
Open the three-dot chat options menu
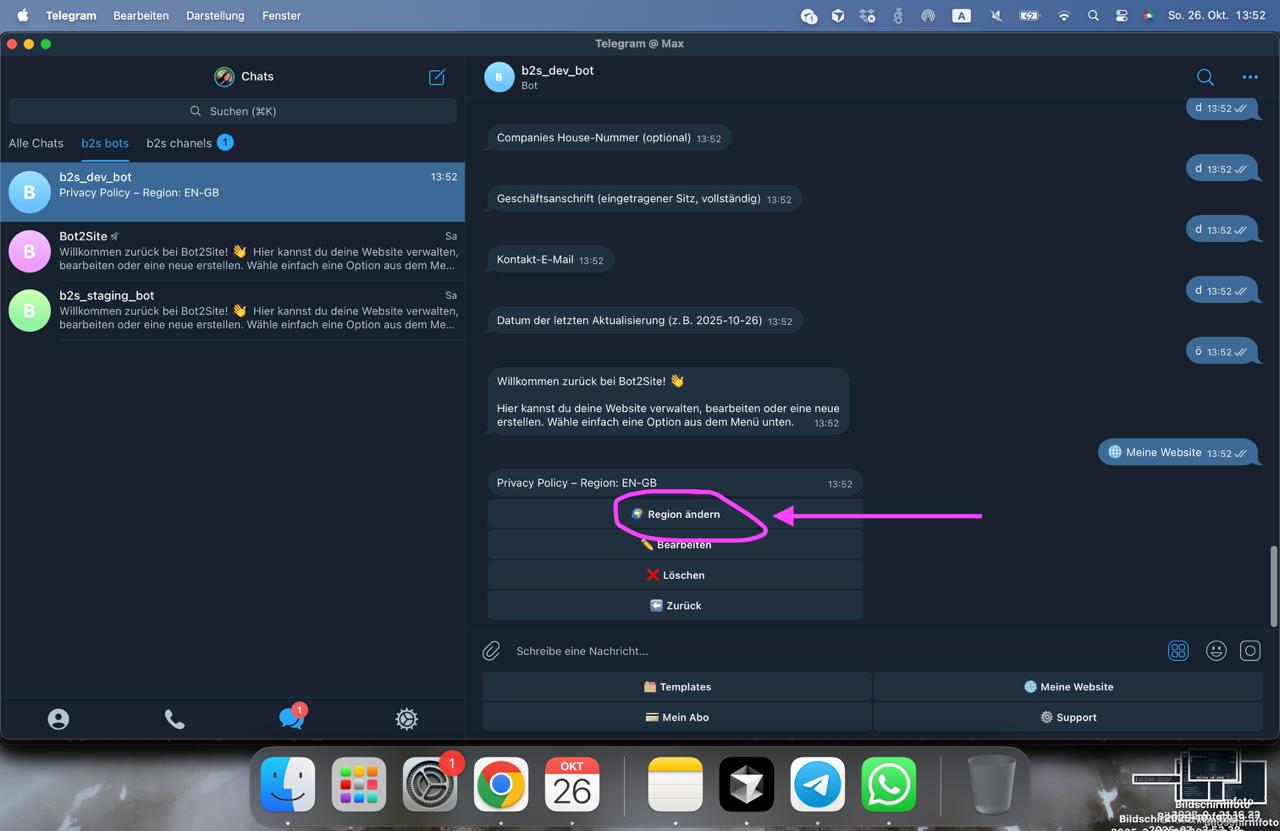pyautogui.click(x=1250, y=77)
